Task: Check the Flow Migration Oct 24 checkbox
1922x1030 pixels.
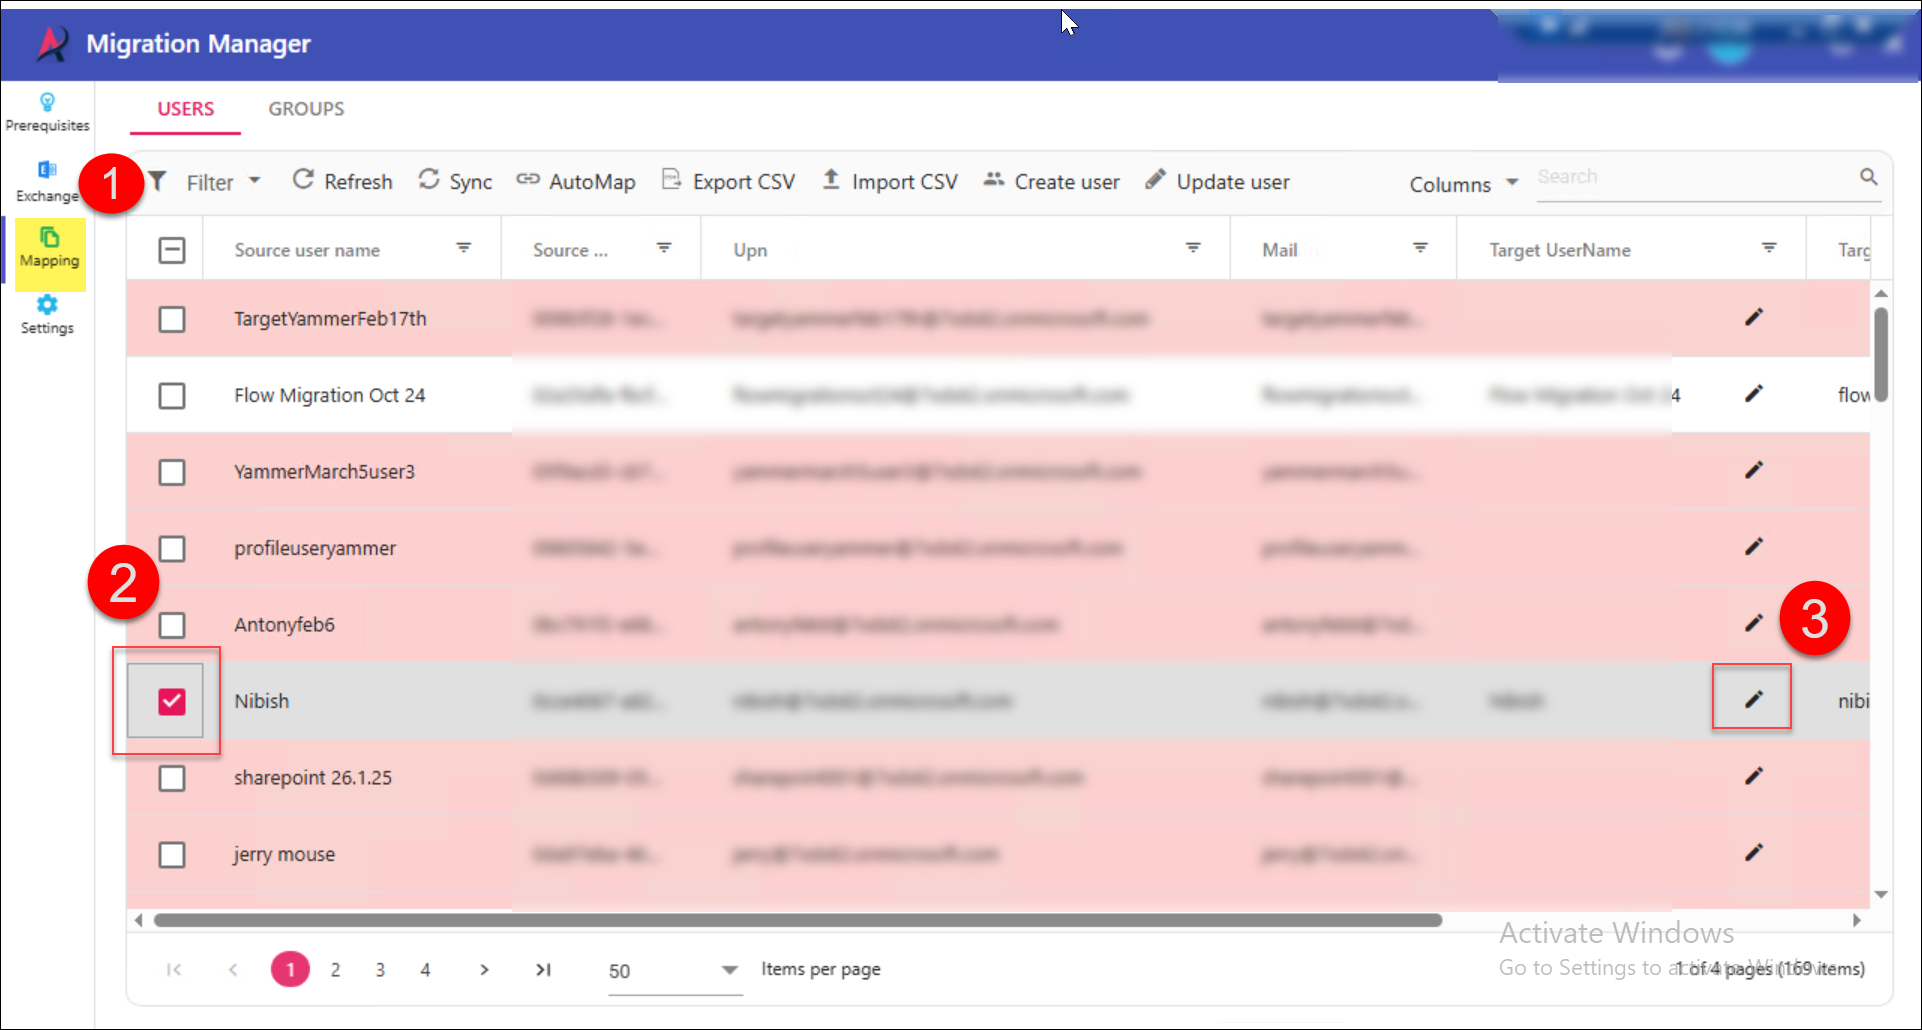Action: (172, 396)
